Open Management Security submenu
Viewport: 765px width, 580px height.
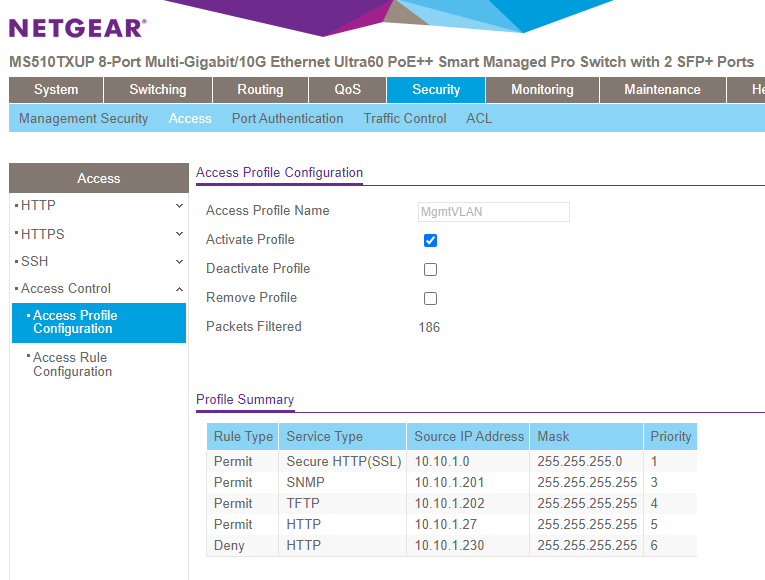83,118
